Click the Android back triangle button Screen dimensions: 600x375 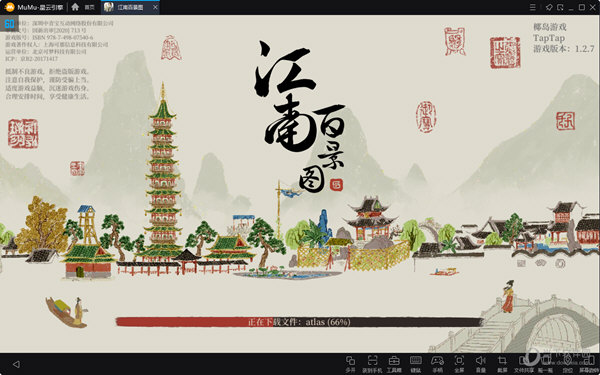(x=16, y=364)
